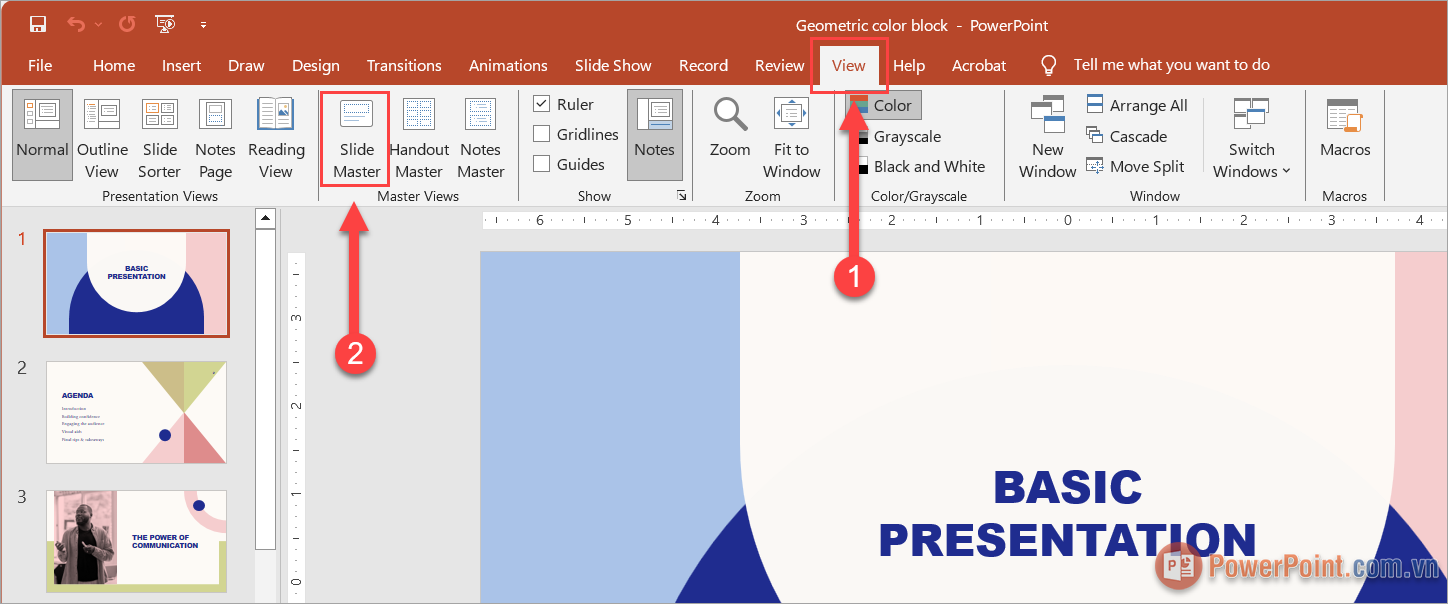This screenshot has height=604, width=1448.
Task: Click Fit to Window
Action: (x=791, y=137)
